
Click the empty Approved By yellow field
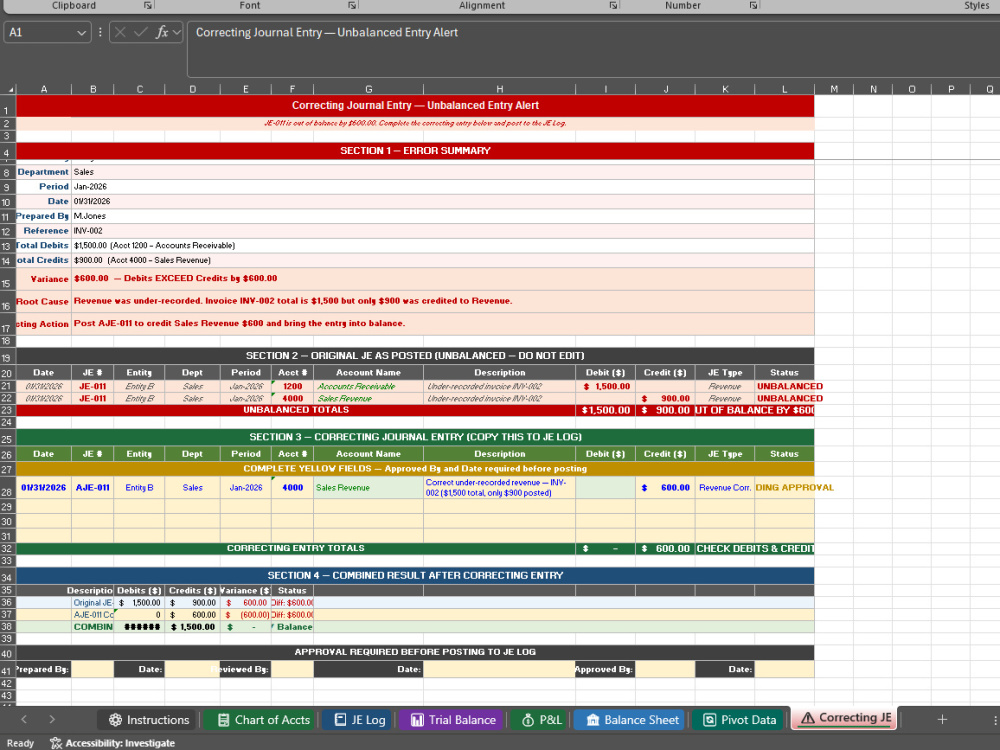click(665, 669)
